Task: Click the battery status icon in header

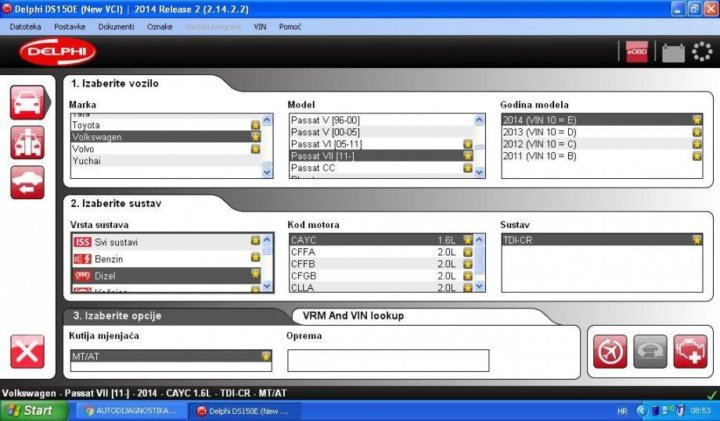Action: tap(673, 52)
